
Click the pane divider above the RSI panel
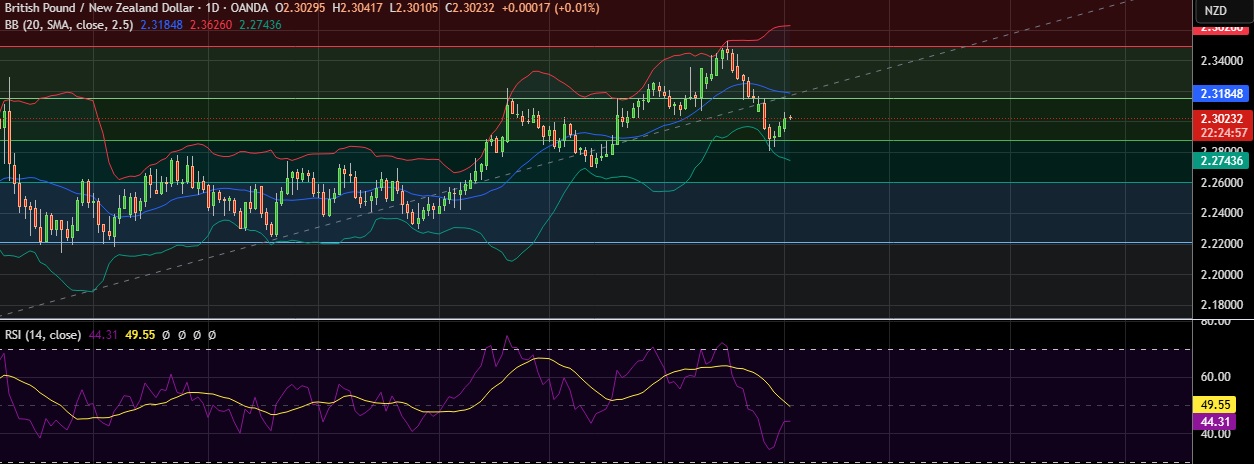(x=600, y=320)
